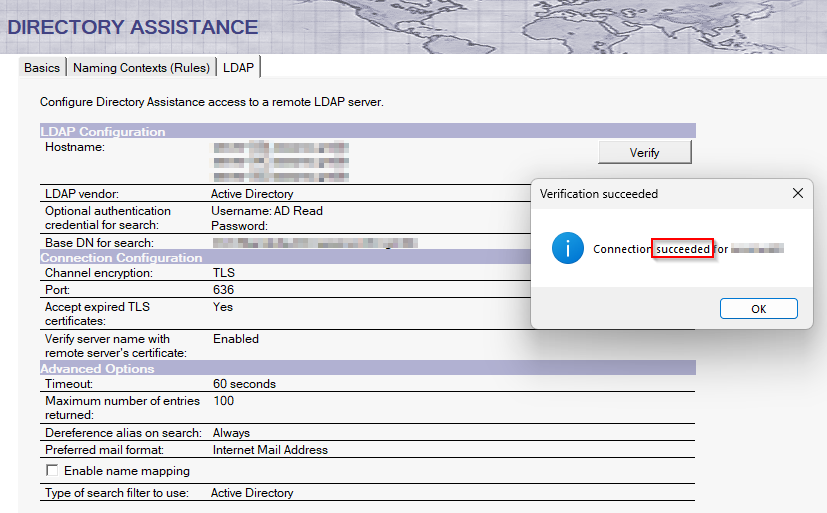Select the Channel encryption TLS value

coord(223,273)
